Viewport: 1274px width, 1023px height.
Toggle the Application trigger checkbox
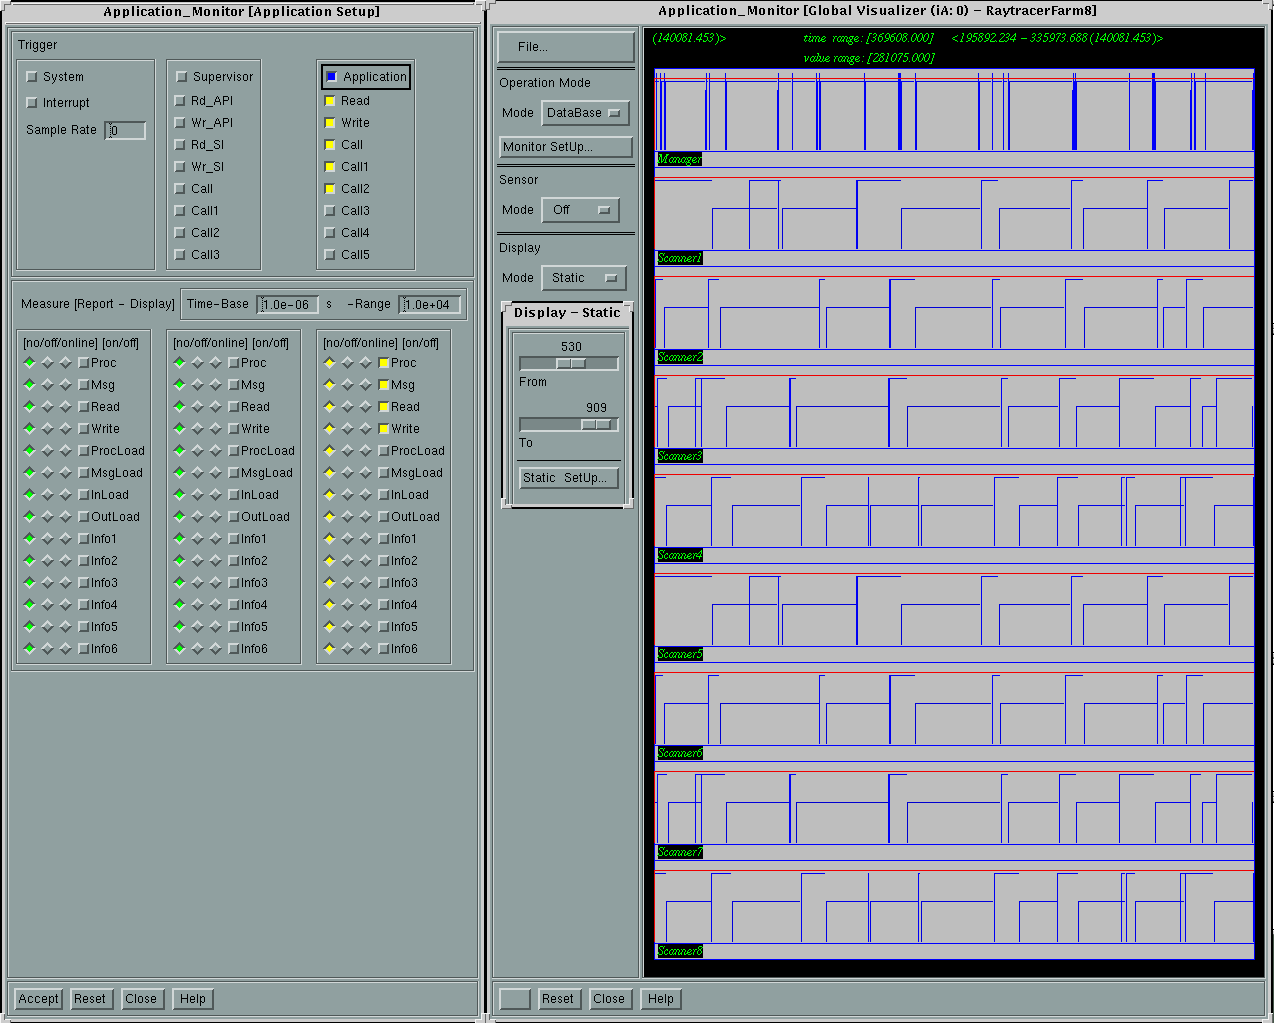tap(331, 77)
